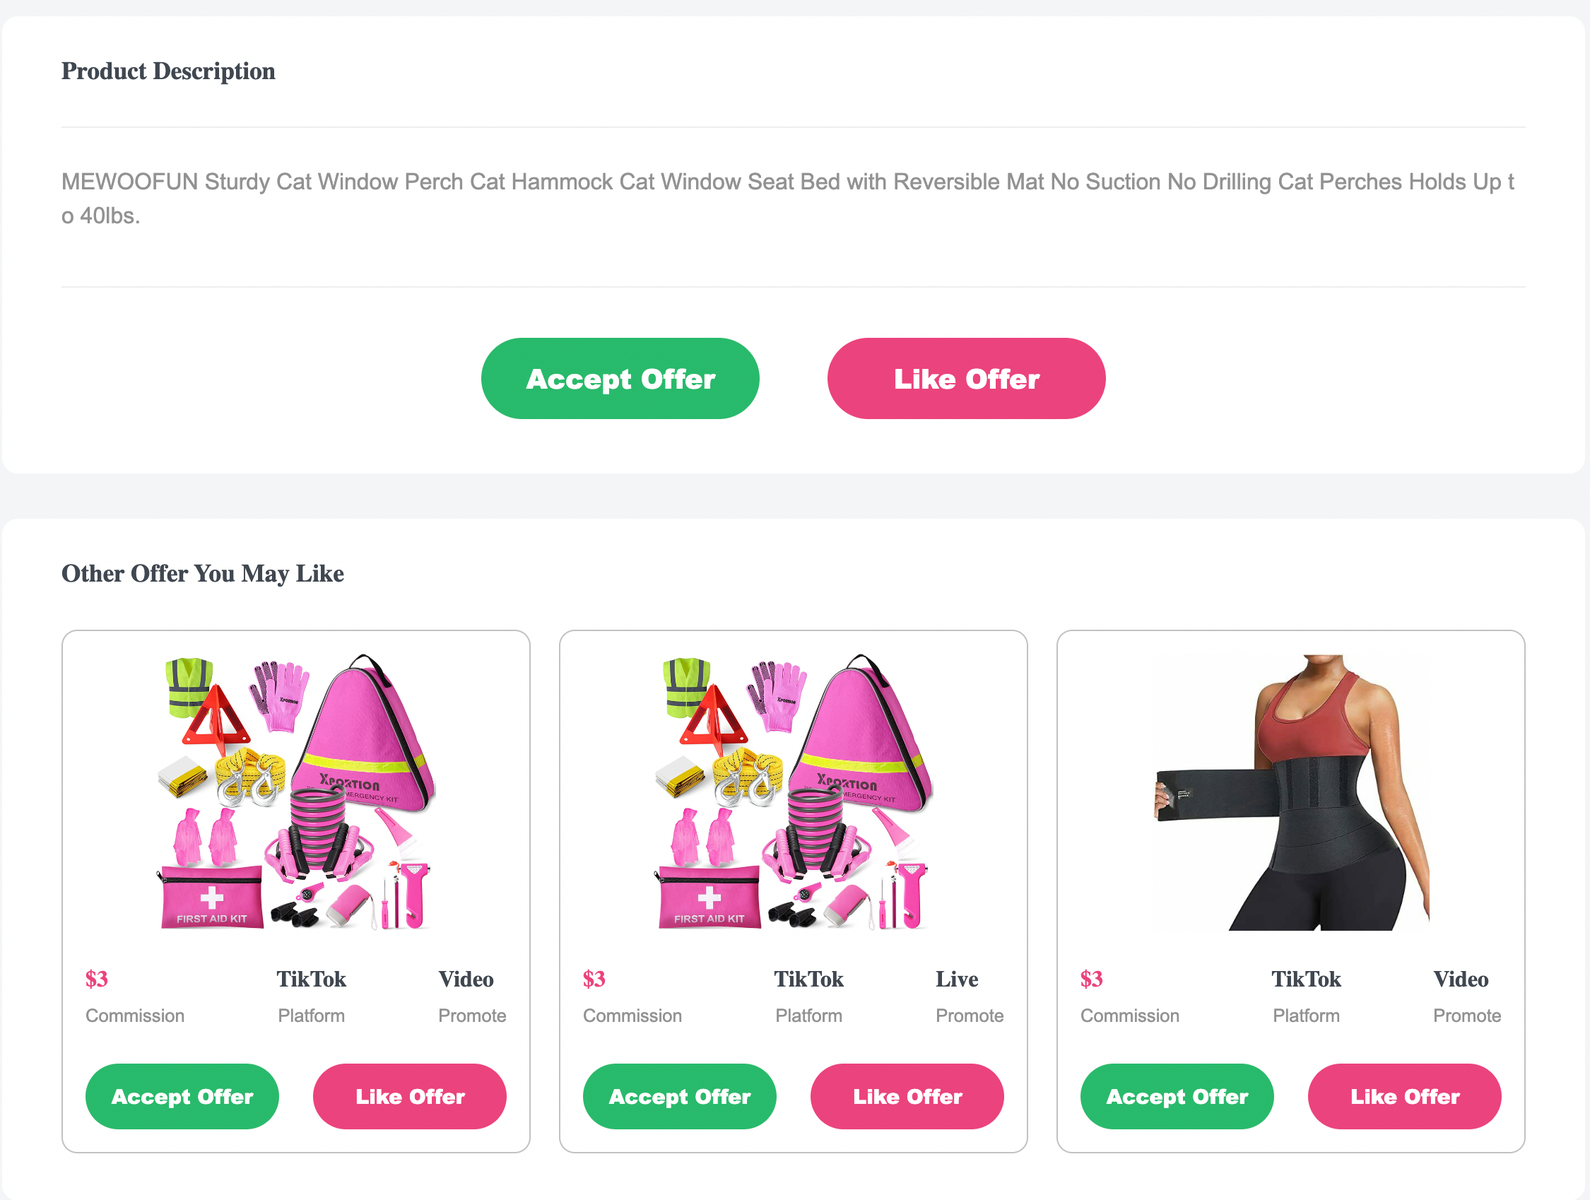This screenshot has height=1200, width=1590.
Task: Accept the waist trainer offer
Action: 1177,1097
